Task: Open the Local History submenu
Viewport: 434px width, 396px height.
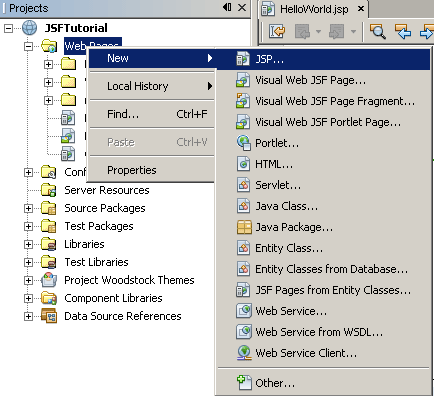Action: (152, 86)
